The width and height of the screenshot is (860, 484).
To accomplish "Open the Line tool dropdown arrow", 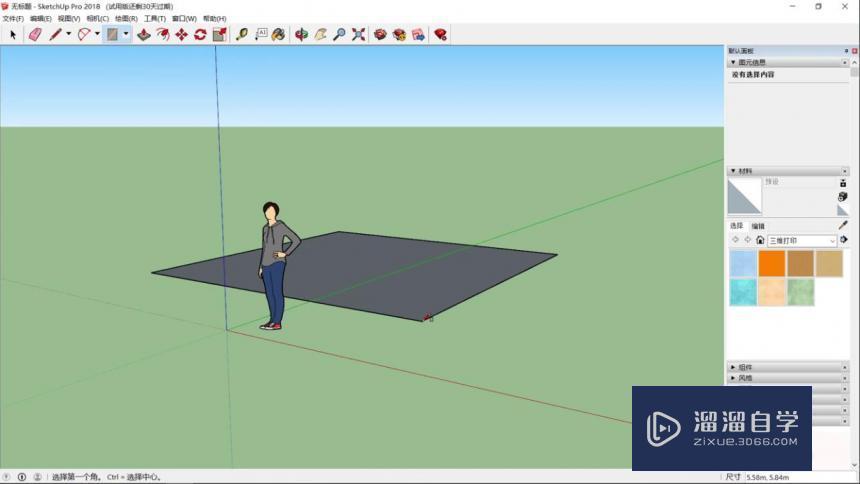I will point(69,34).
